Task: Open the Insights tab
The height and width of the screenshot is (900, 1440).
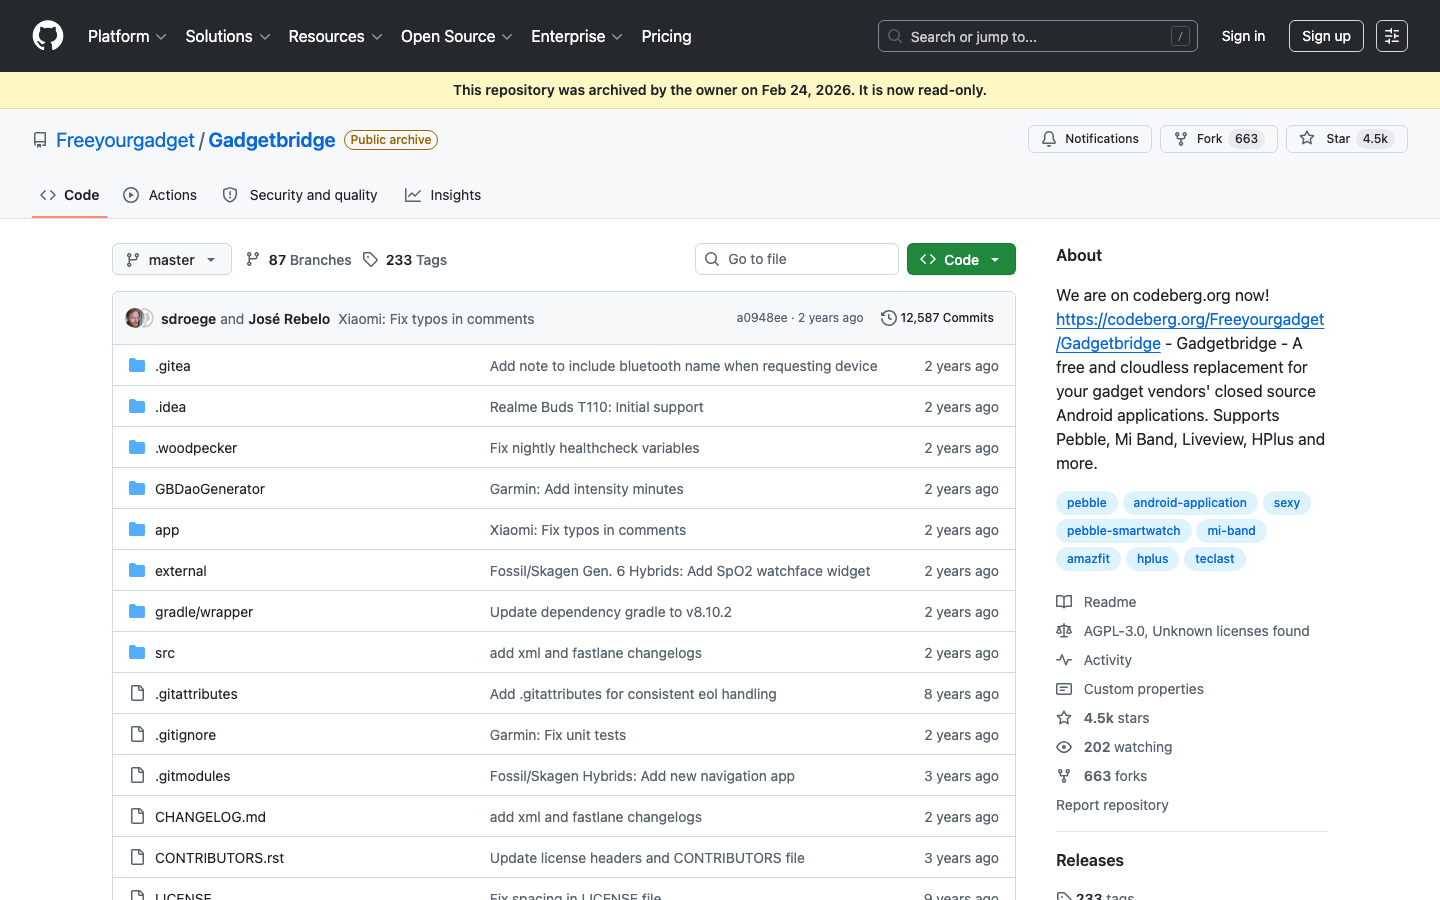Action: 443,195
